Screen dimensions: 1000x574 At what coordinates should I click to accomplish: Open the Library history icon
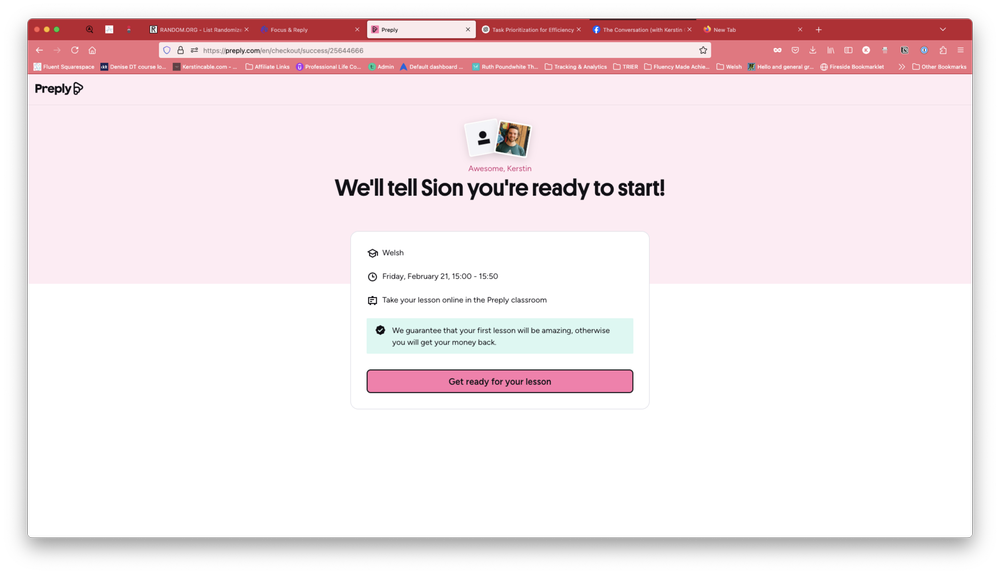[x=830, y=50]
